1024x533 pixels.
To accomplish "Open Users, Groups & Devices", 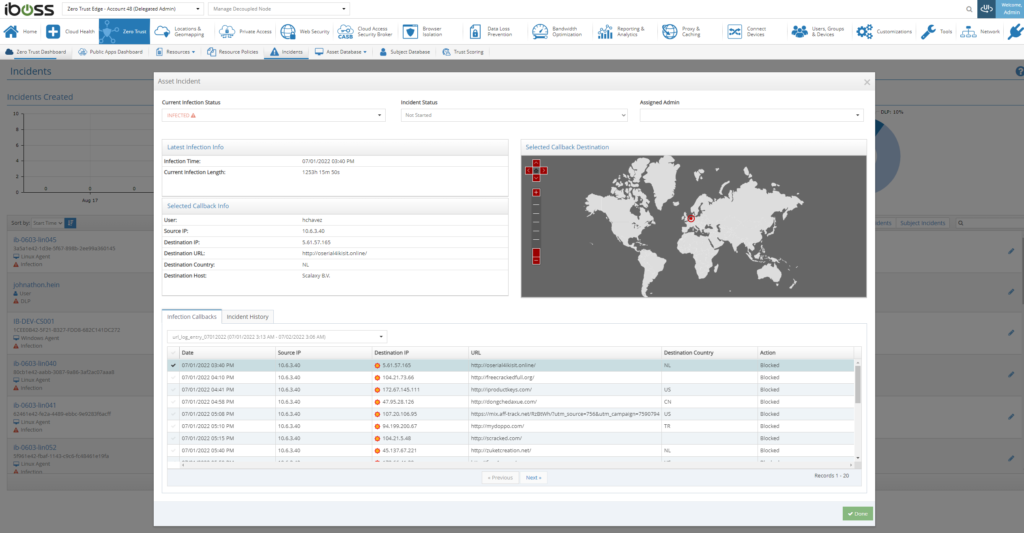I will coord(818,31).
